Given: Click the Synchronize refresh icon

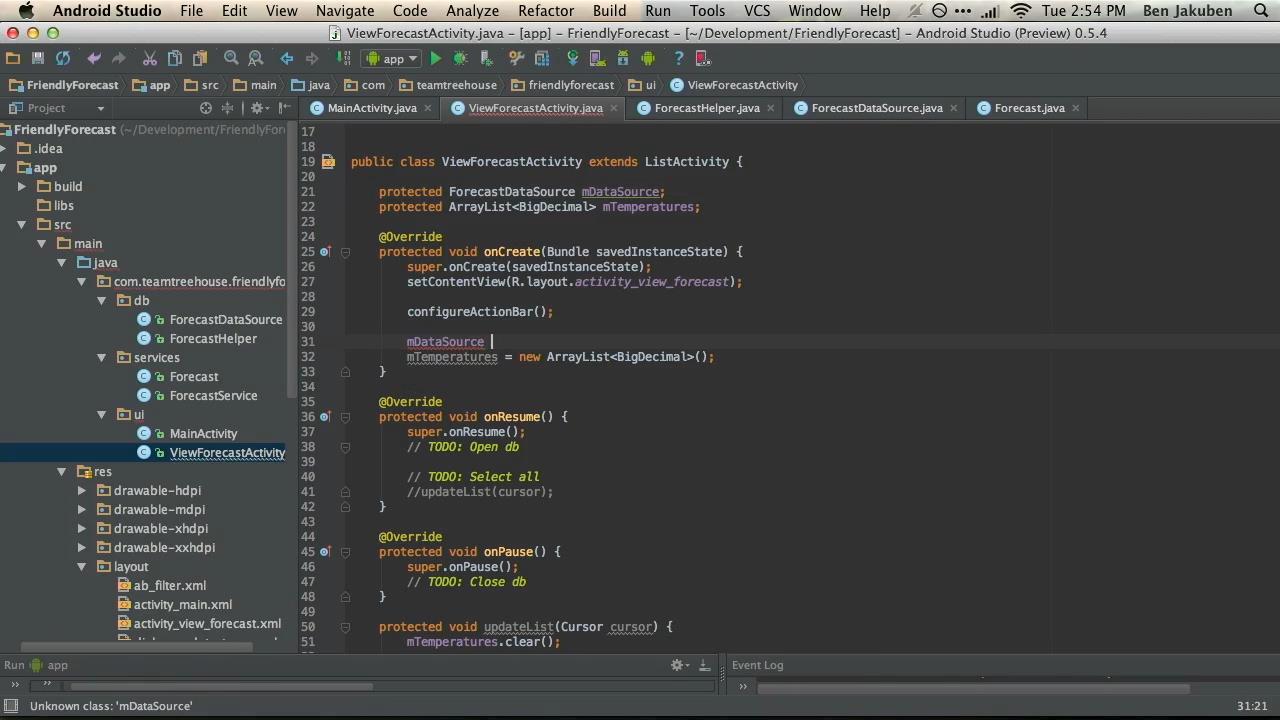Looking at the screenshot, I should [63, 59].
